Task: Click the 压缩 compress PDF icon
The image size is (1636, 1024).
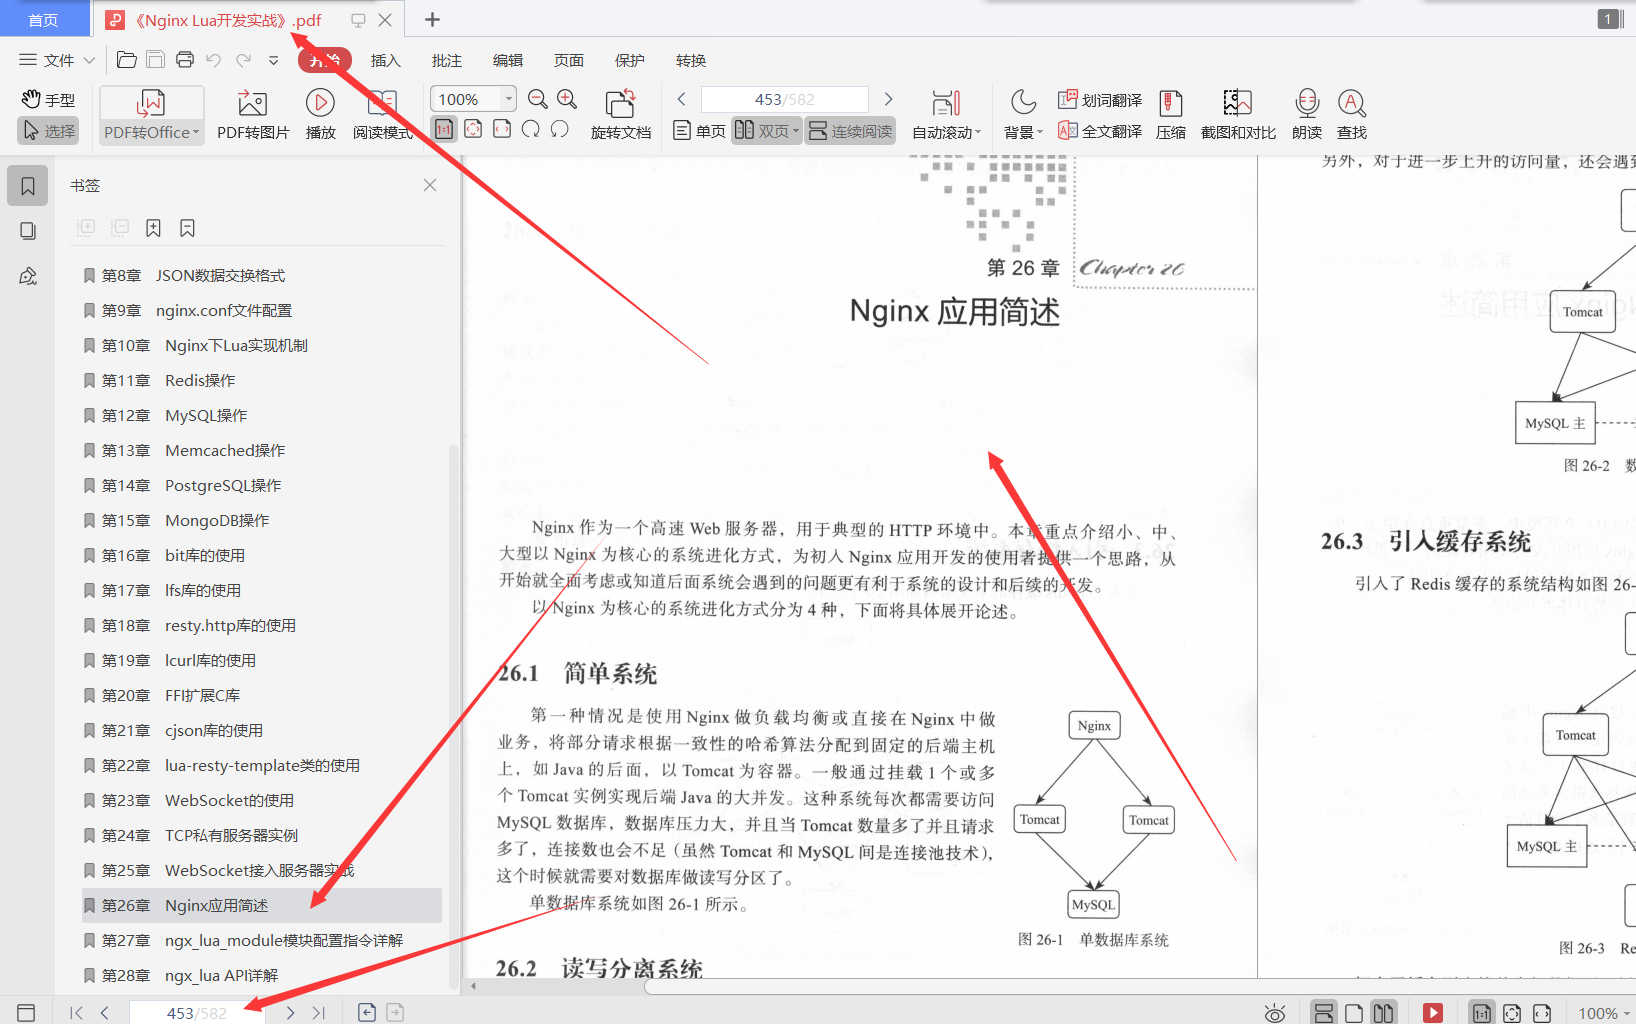Action: pyautogui.click(x=1170, y=113)
